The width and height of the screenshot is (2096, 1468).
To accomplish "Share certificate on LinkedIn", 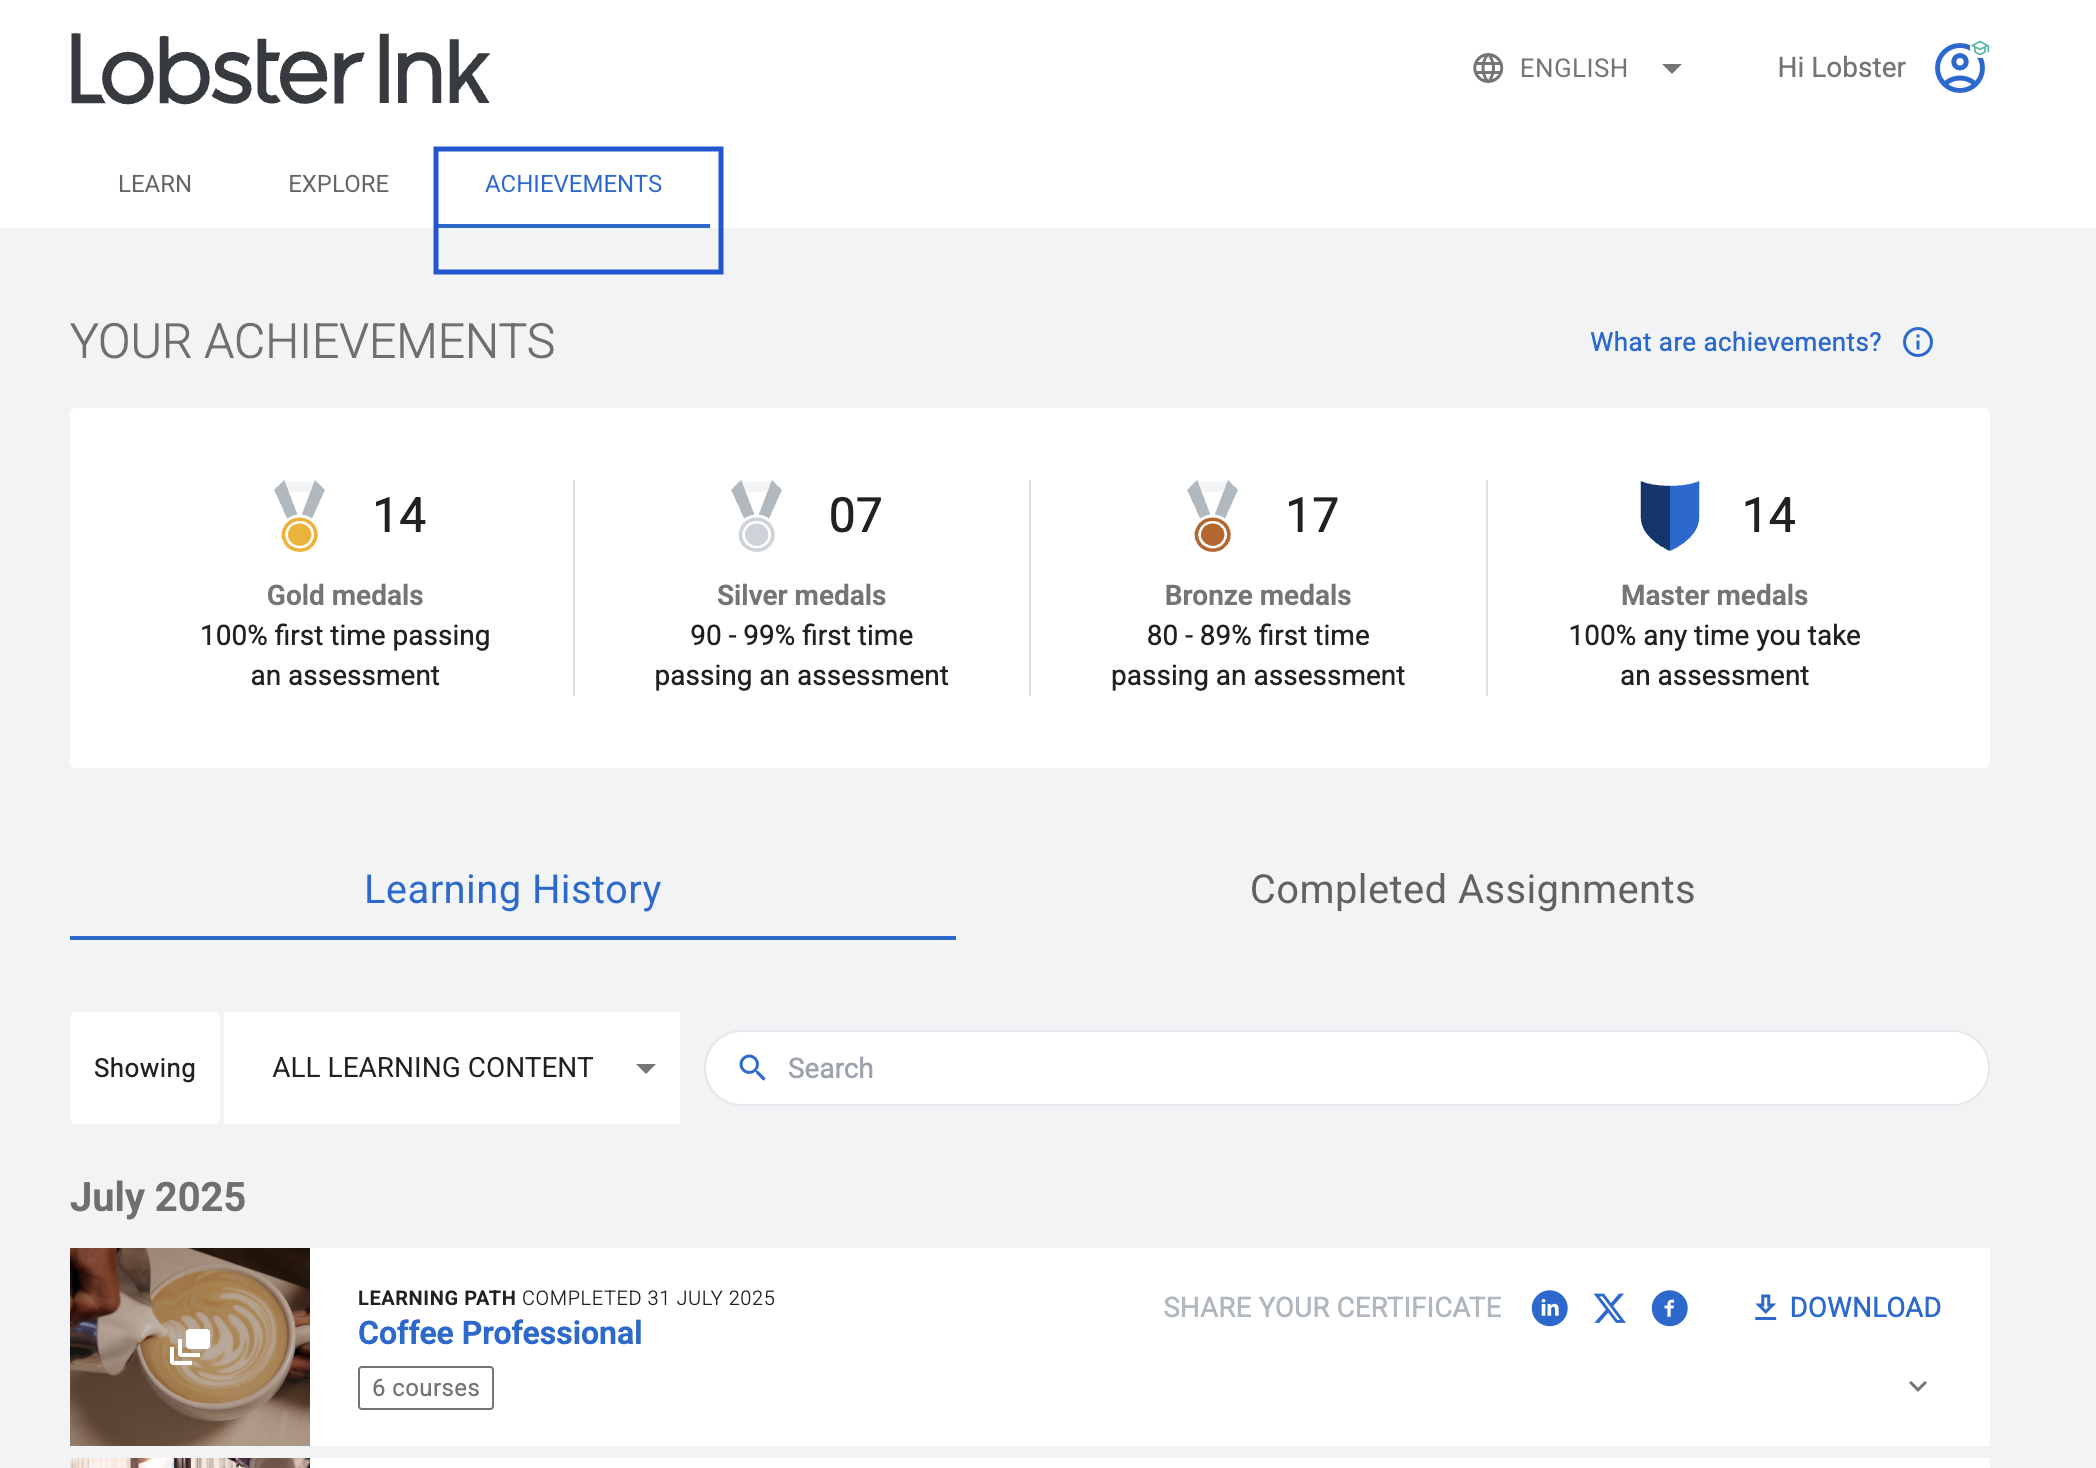I will click(1549, 1308).
